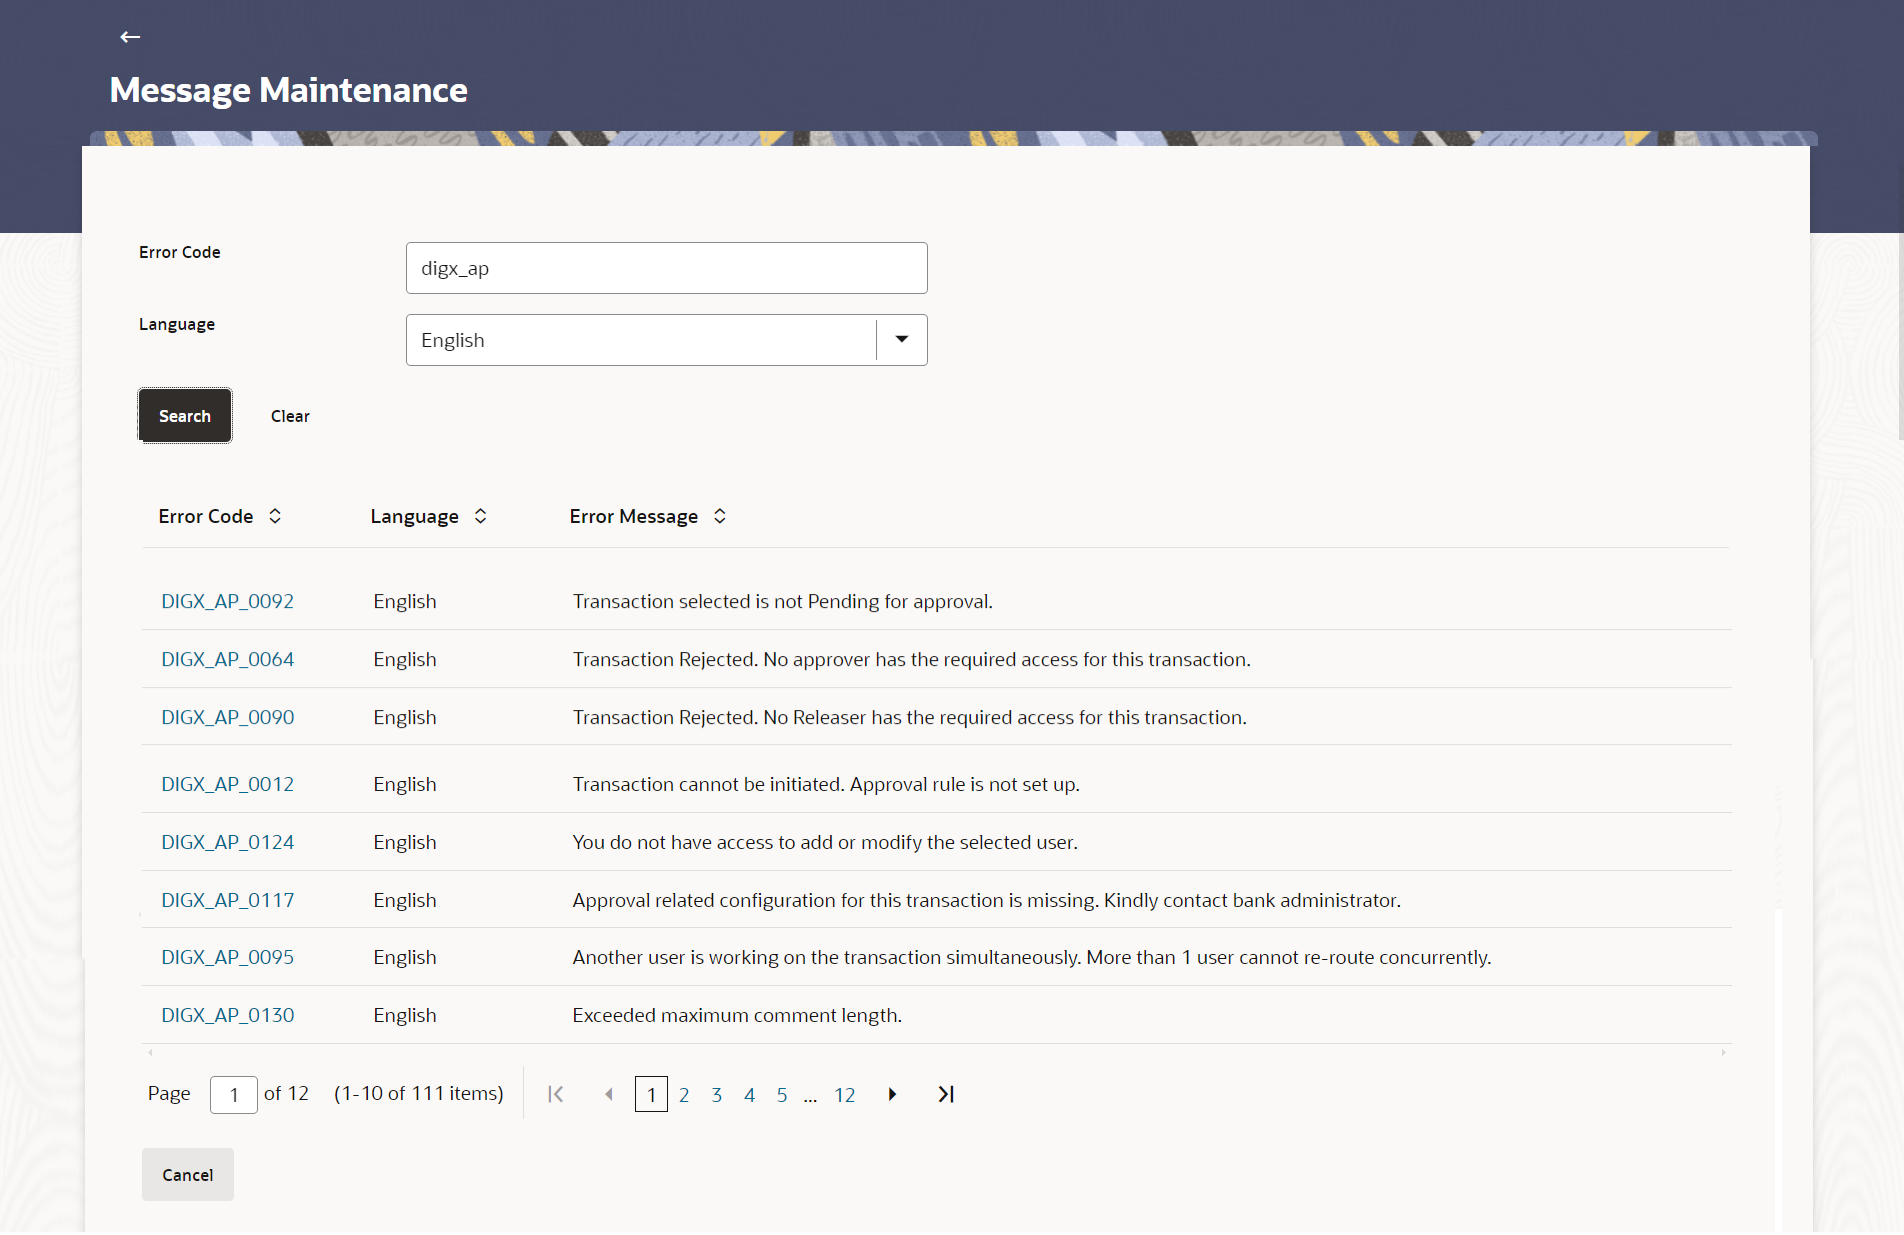This screenshot has height=1235, width=1904.
Task: Click message about Approval rule not set up
Action: 826,784
